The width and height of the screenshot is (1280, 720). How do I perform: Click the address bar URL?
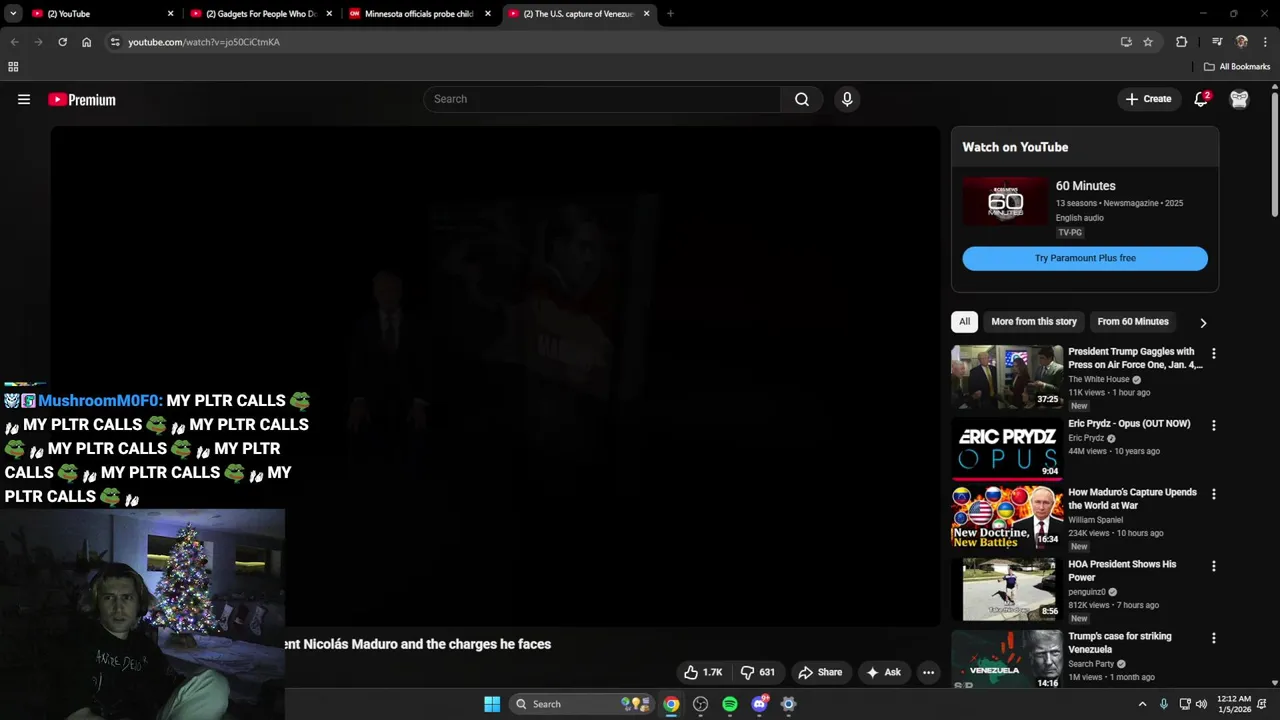pyautogui.click(x=204, y=42)
